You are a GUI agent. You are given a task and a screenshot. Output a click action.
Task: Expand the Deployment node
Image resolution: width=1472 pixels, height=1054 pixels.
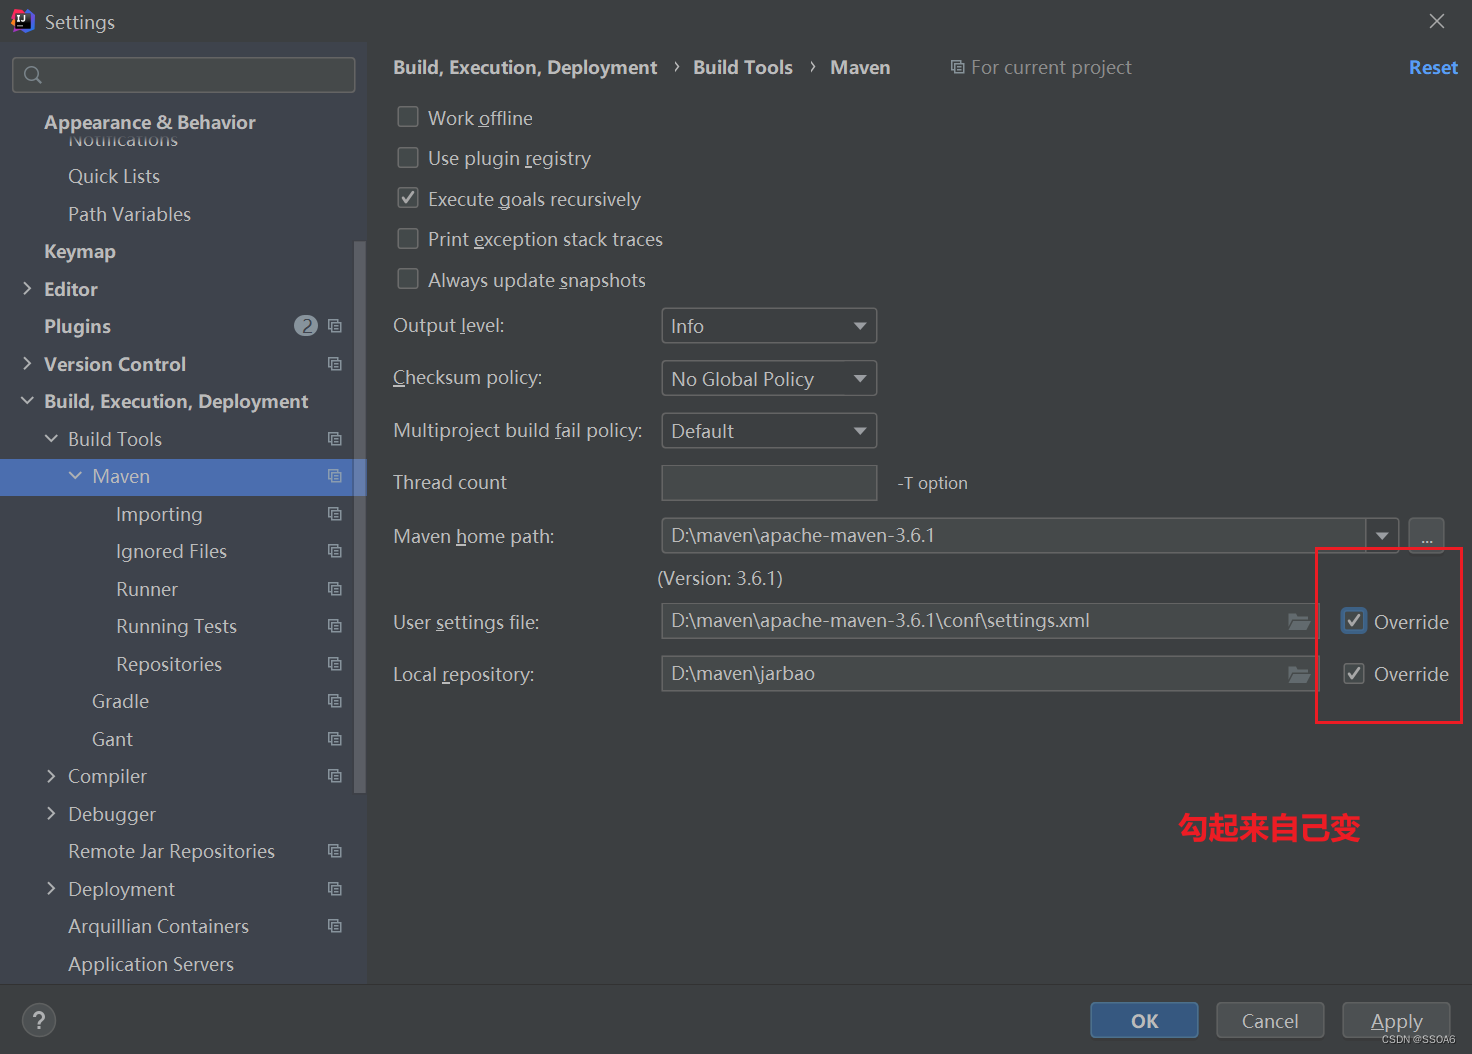tap(51, 889)
